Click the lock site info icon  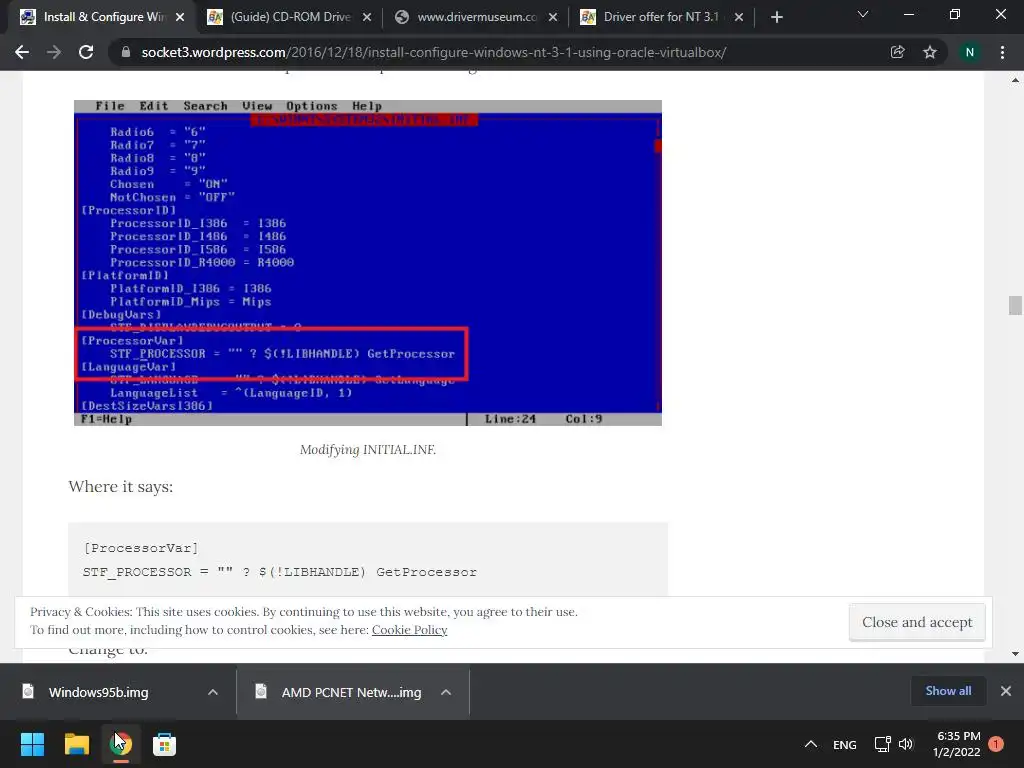tap(125, 52)
